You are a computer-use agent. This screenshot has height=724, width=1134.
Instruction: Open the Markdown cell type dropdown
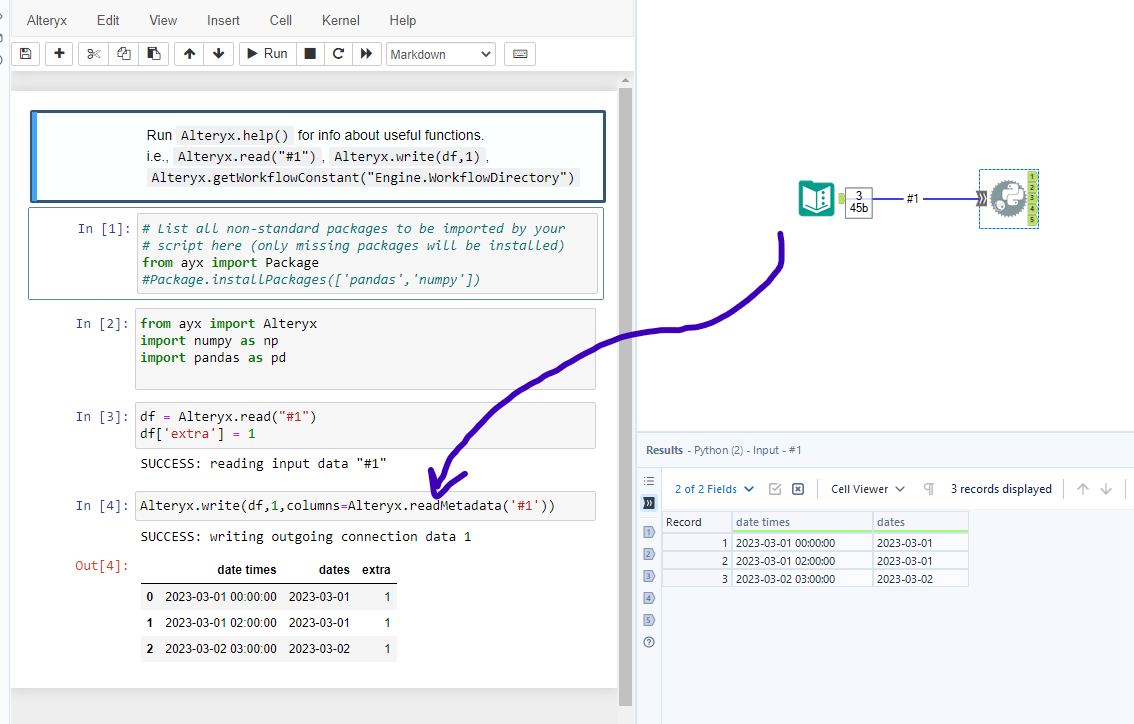pos(440,54)
